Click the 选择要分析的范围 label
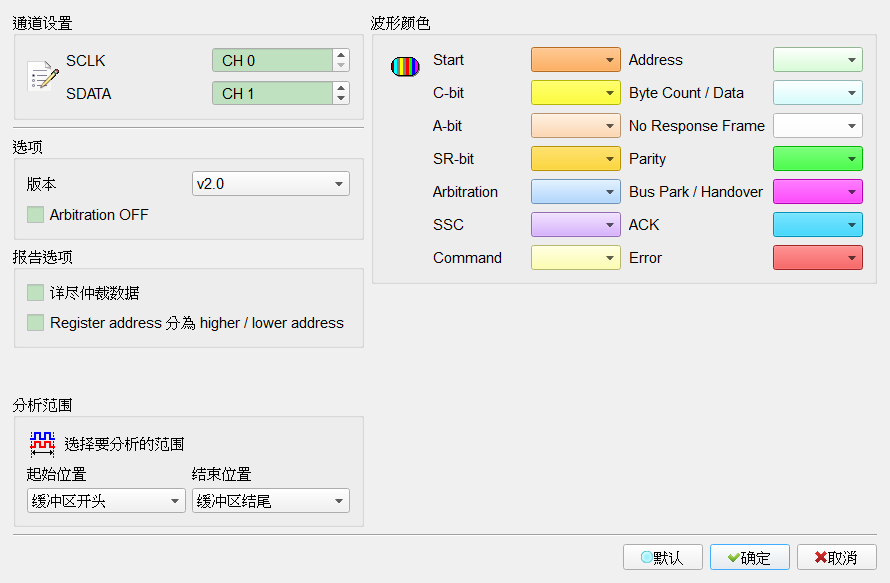The height and width of the screenshot is (583, 890). point(124,444)
